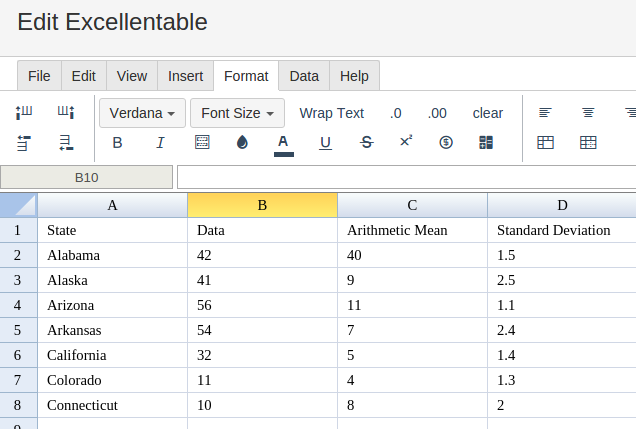Open the Data menu tab
636x429 pixels.
point(304,76)
